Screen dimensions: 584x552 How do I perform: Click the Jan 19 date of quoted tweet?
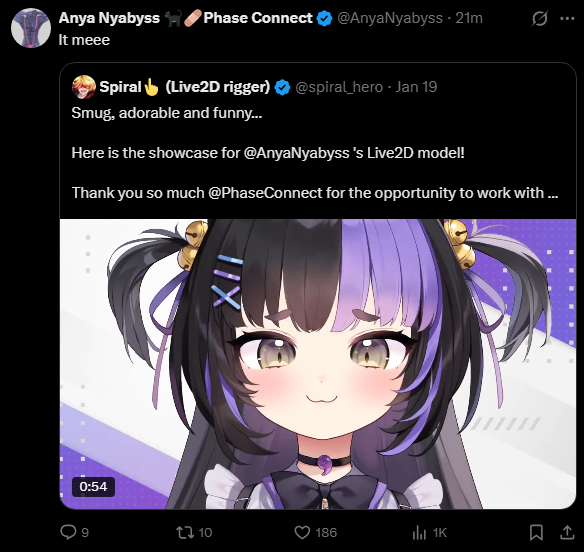coord(416,87)
